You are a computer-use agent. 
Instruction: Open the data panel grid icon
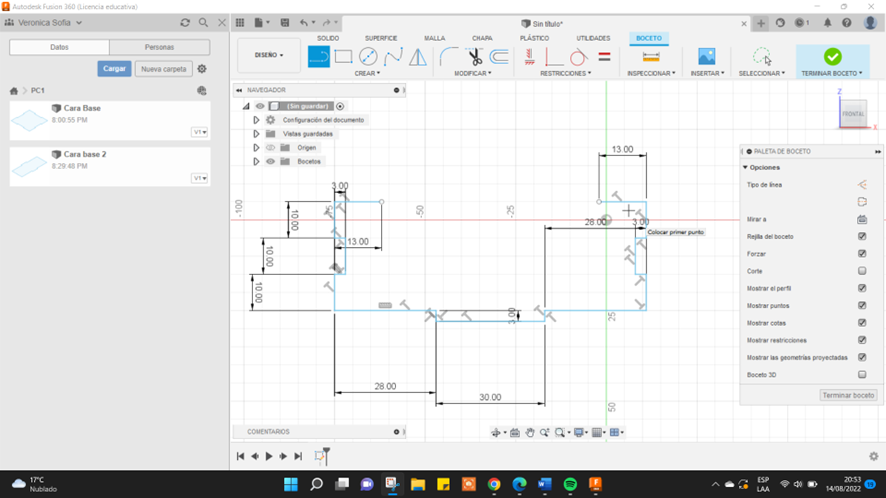point(240,23)
